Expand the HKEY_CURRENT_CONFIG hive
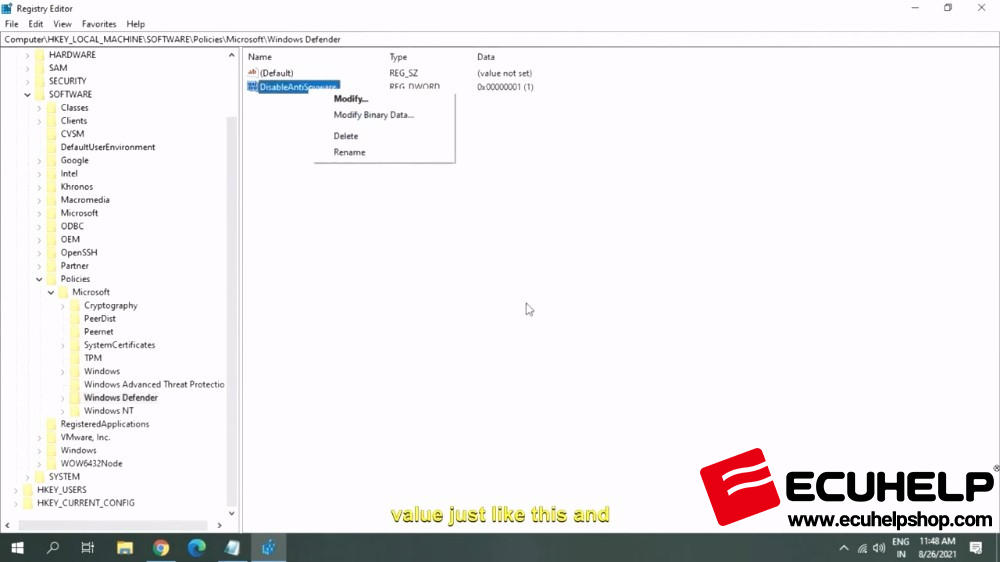1000x562 pixels. click(x=16, y=503)
